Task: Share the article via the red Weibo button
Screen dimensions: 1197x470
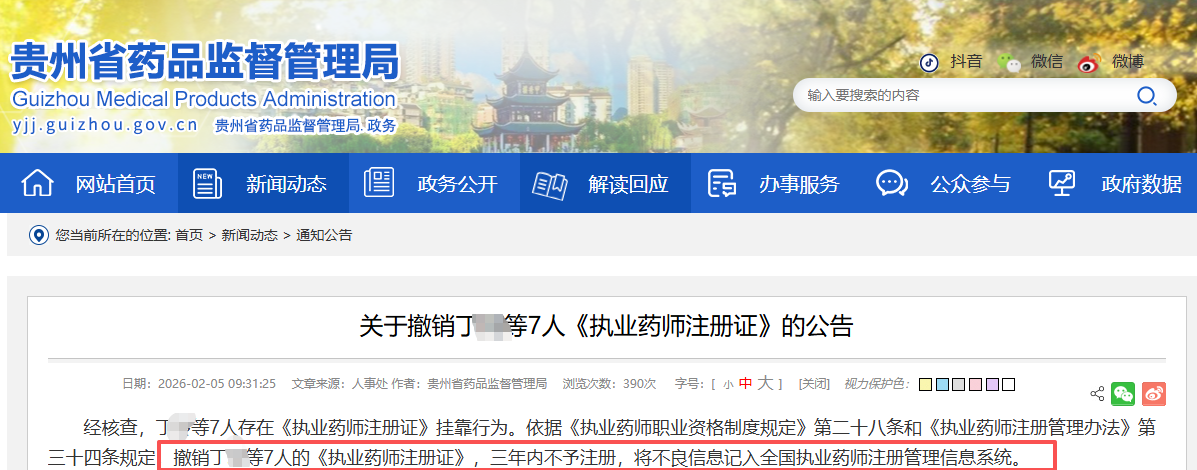Action: [1154, 394]
